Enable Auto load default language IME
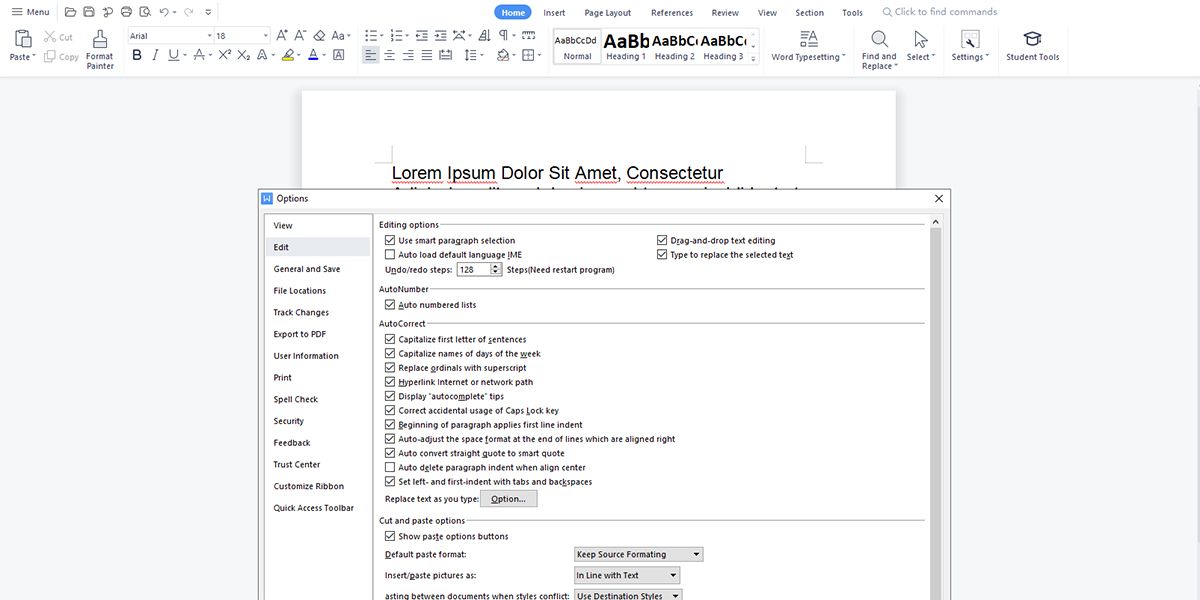The width and height of the screenshot is (1200, 600). click(x=390, y=255)
